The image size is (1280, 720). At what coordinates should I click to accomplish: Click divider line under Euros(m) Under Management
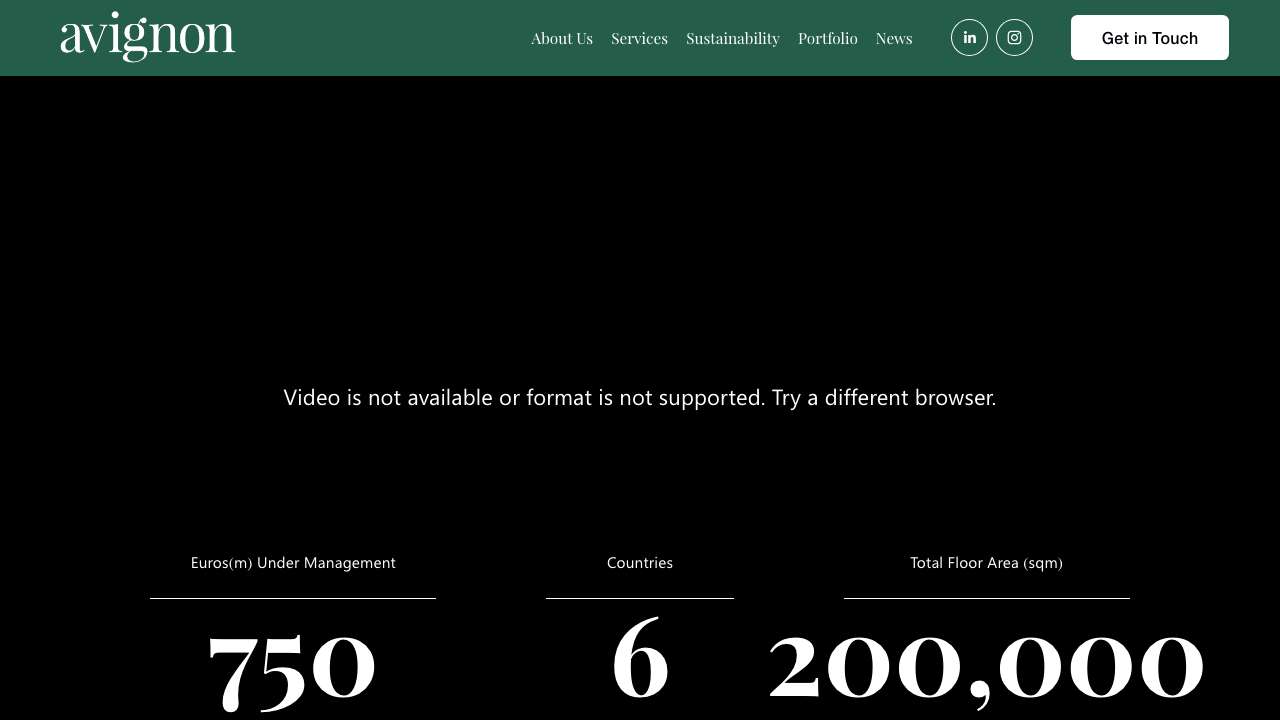click(x=293, y=598)
